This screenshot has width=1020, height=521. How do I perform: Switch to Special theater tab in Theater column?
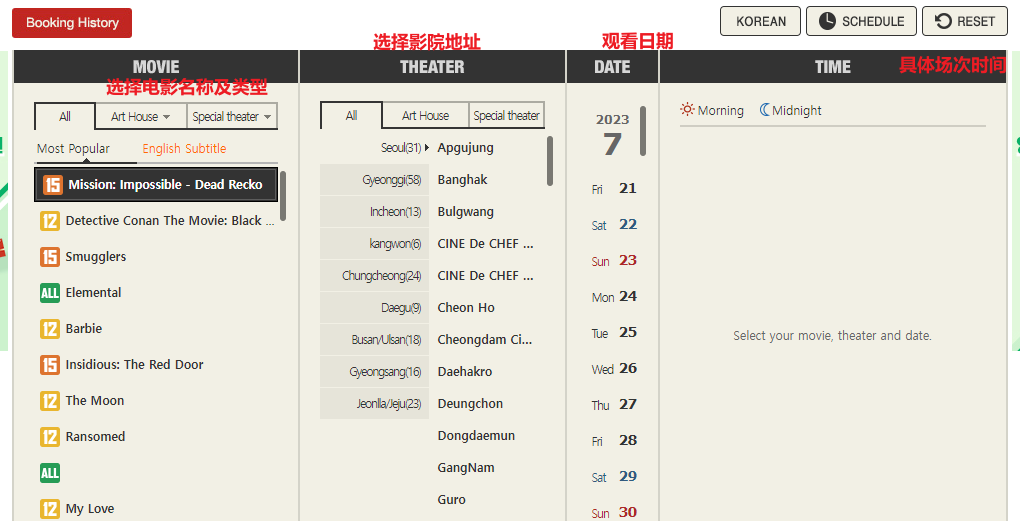pos(506,116)
